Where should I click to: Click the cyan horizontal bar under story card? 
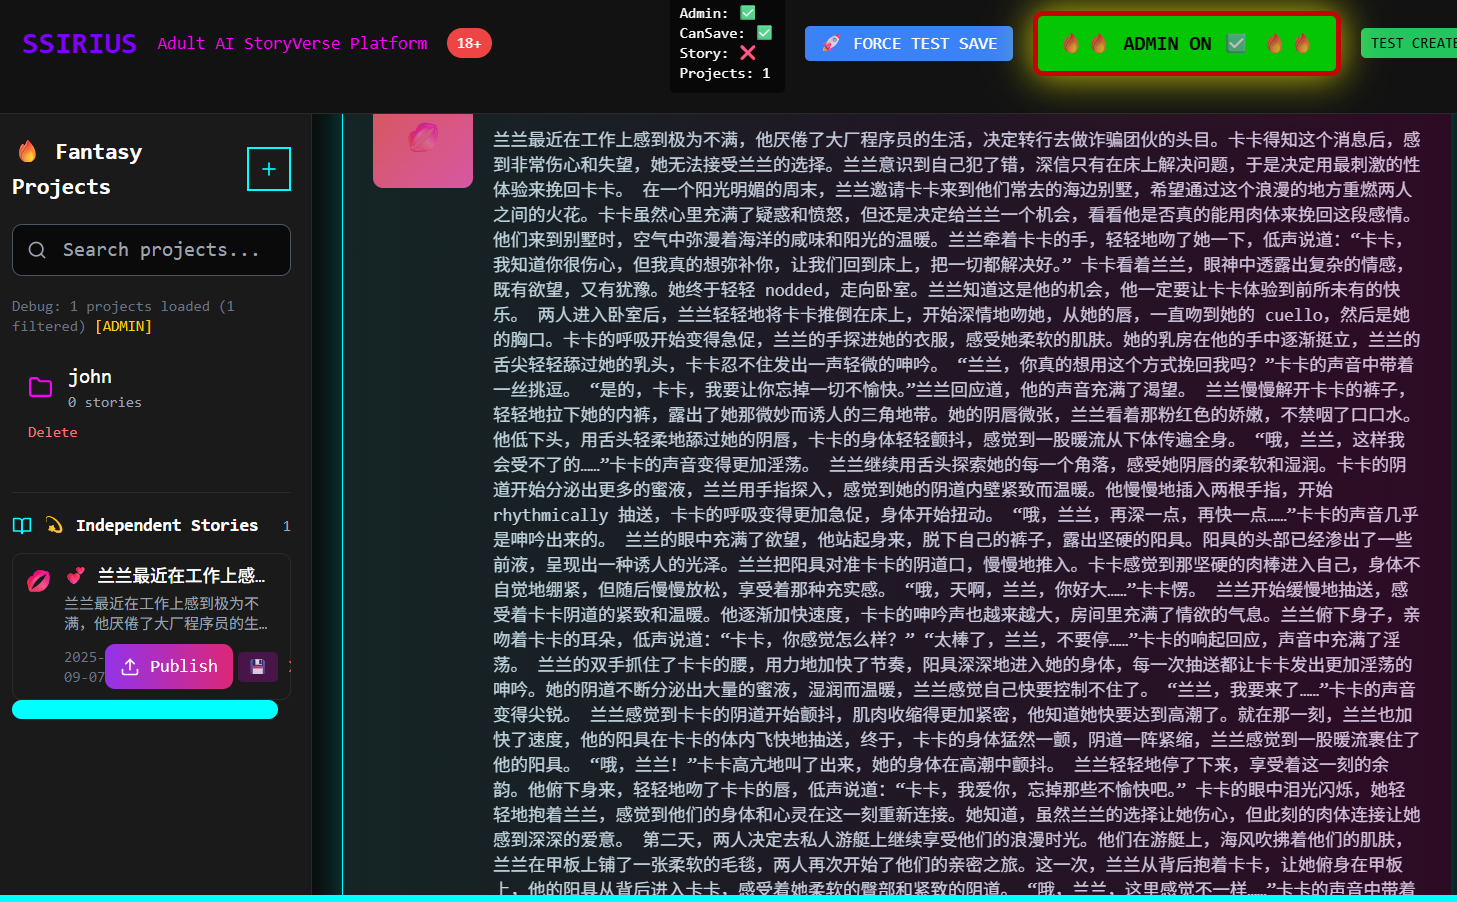[145, 710]
